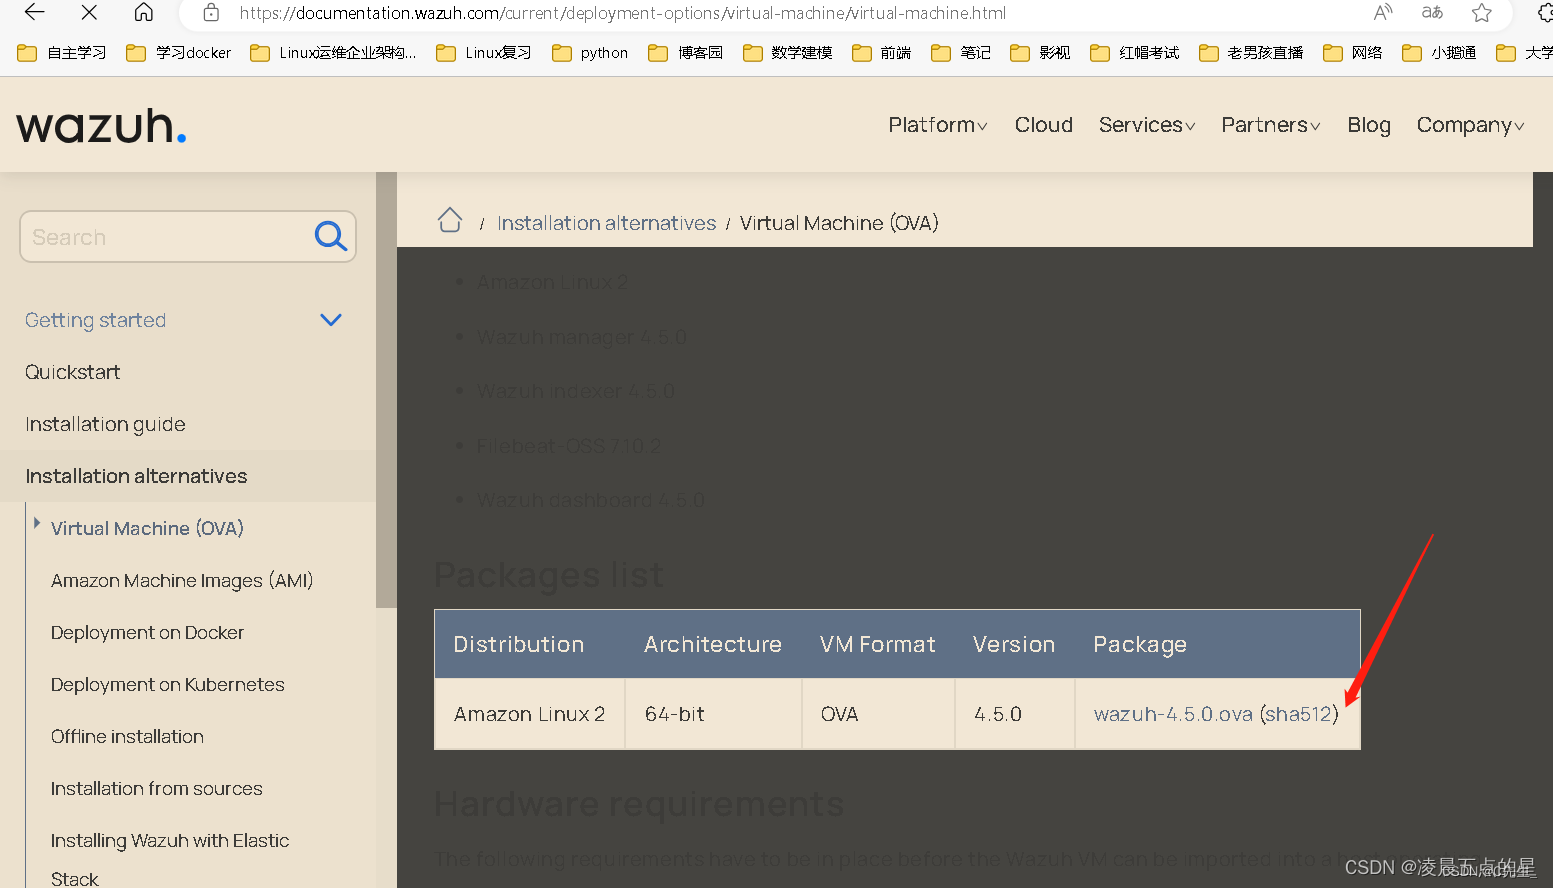Open the 学习docker bookmark folder
The height and width of the screenshot is (888, 1553).
click(x=179, y=53)
